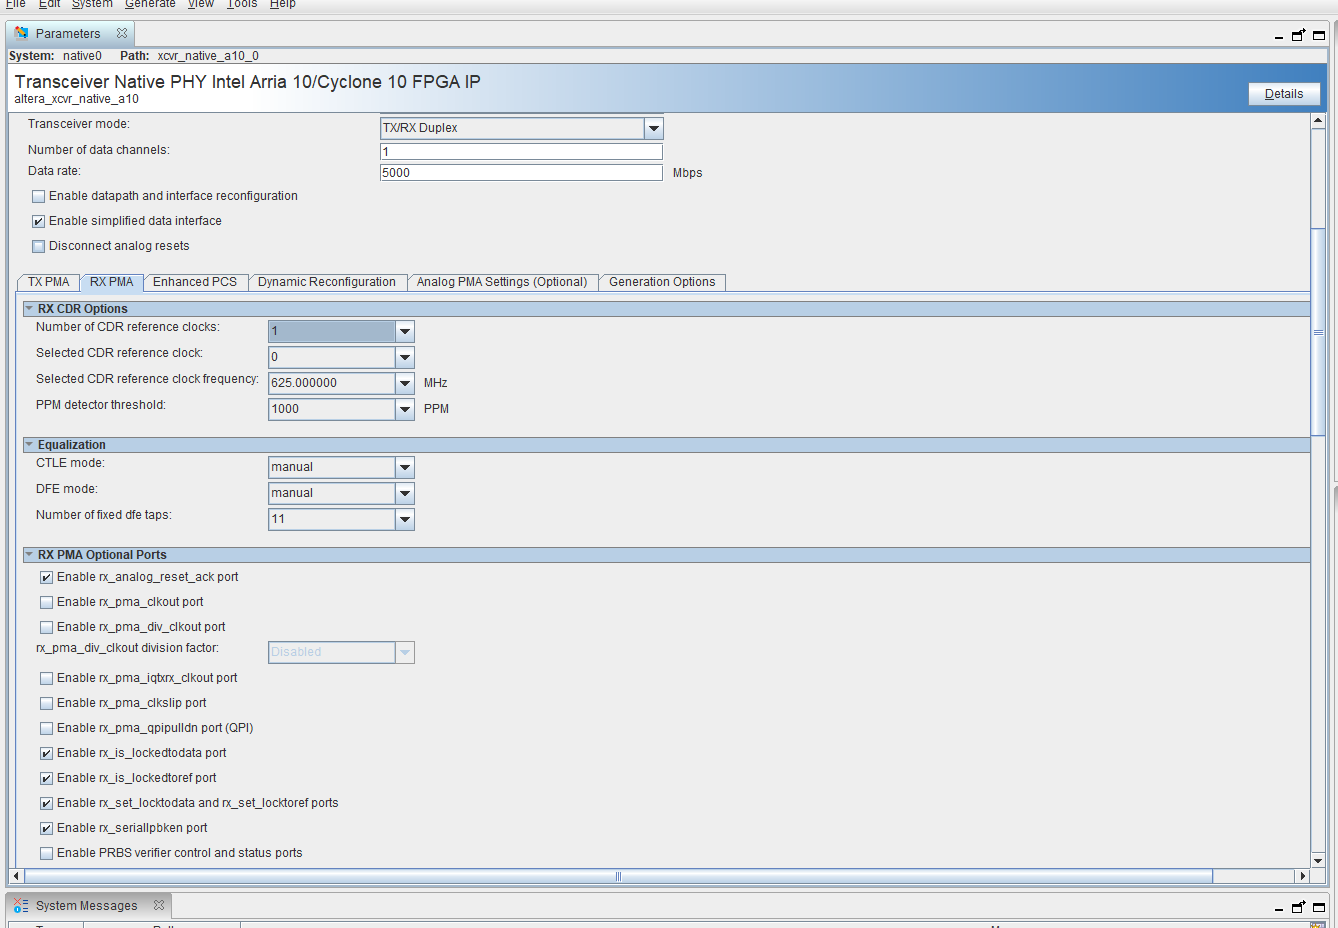The image size is (1338, 928).
Task: Open the Help menu
Action: [283, 4]
